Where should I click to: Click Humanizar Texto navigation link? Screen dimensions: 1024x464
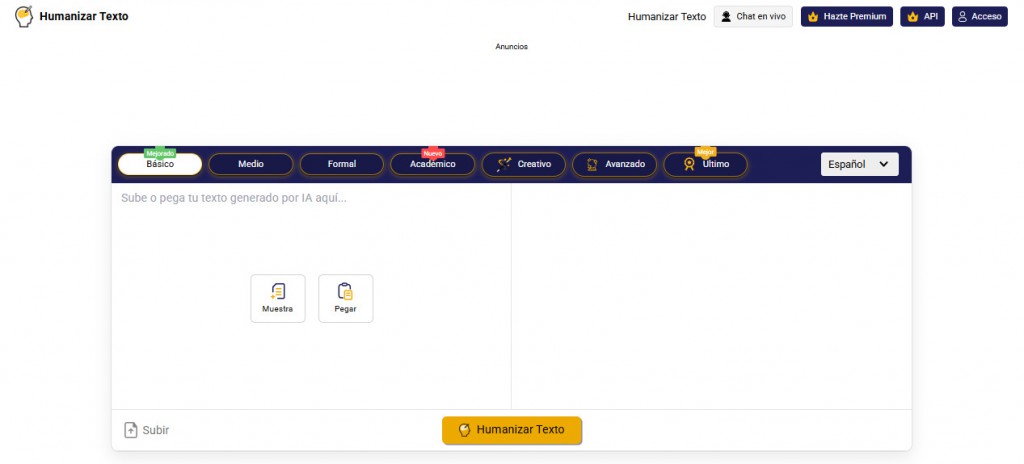point(666,17)
